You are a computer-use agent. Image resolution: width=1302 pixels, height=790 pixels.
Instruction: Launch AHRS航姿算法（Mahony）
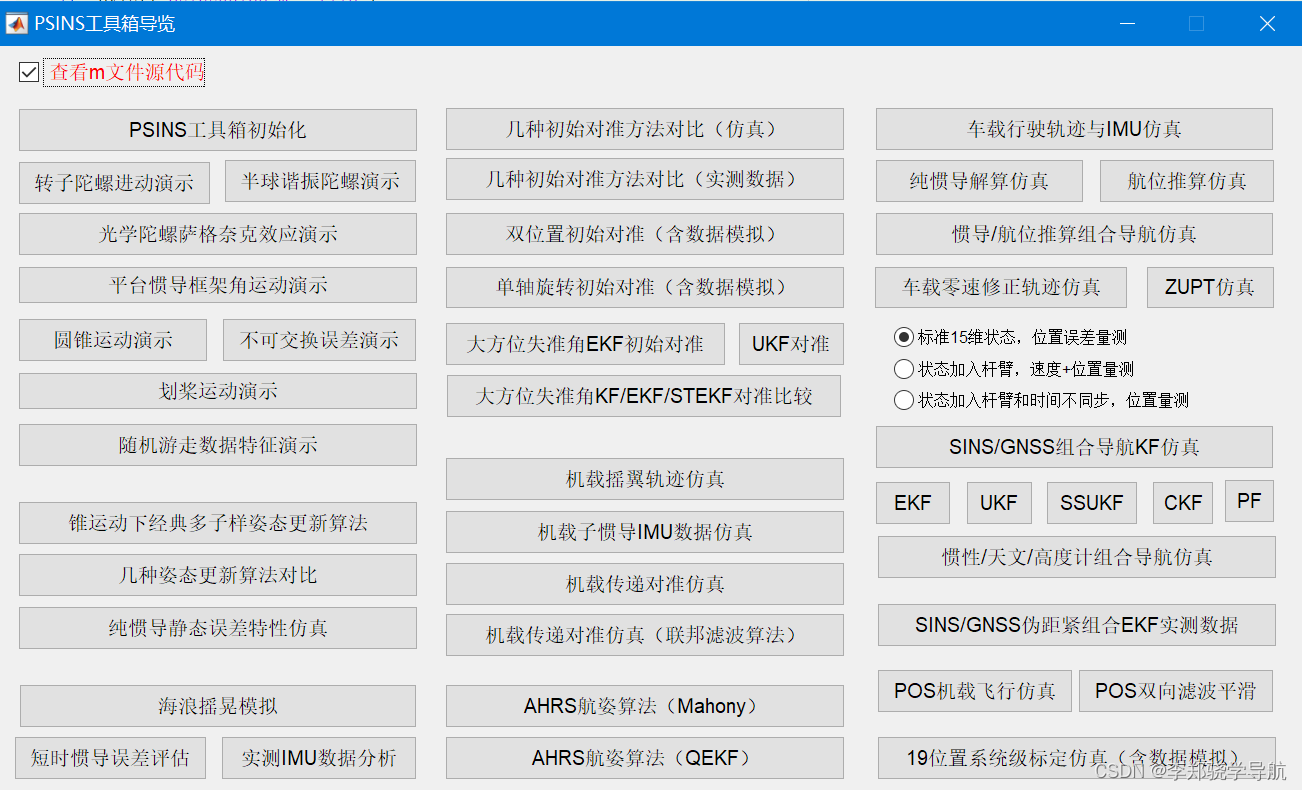pyautogui.click(x=645, y=706)
